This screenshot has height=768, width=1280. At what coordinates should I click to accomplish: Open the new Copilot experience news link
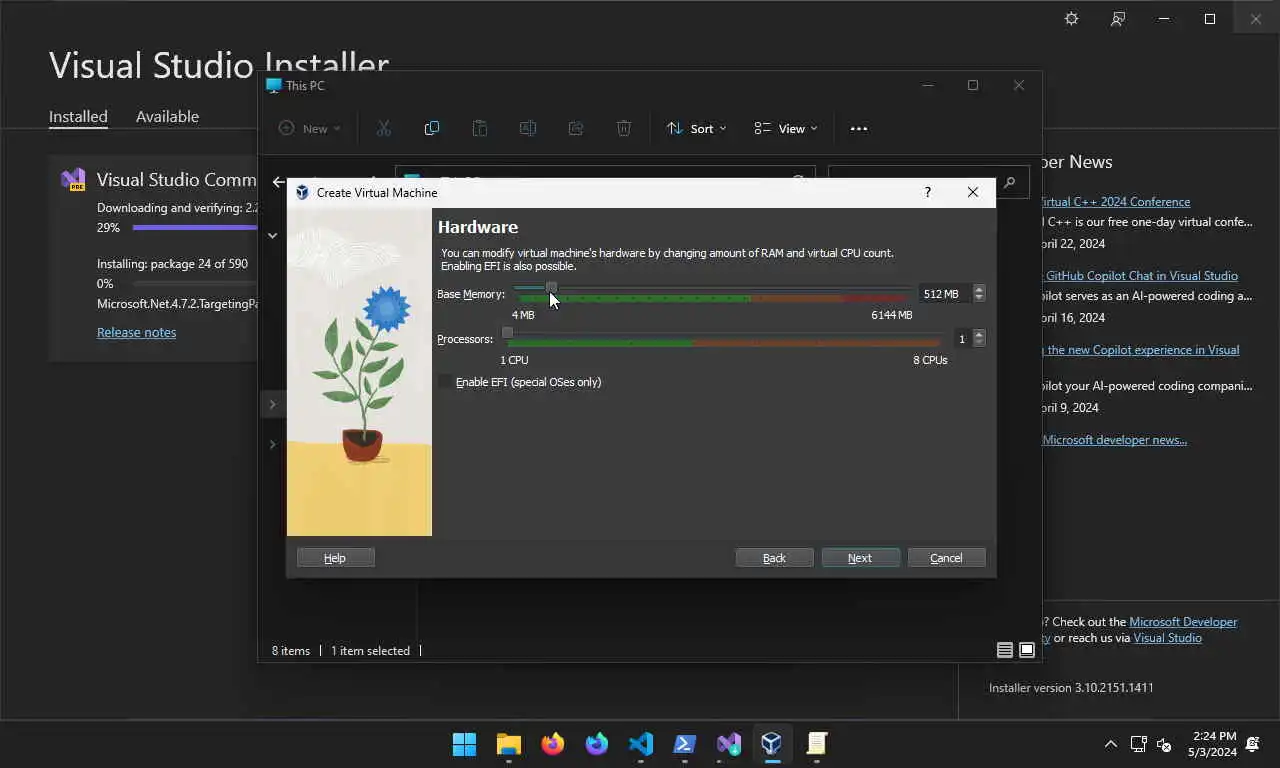click(1140, 350)
